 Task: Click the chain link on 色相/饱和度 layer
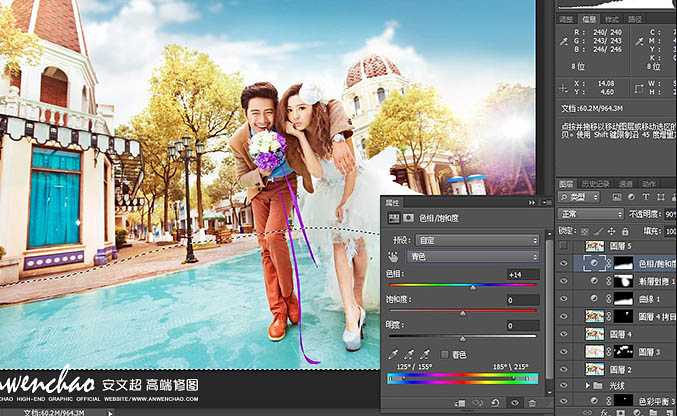point(609,263)
